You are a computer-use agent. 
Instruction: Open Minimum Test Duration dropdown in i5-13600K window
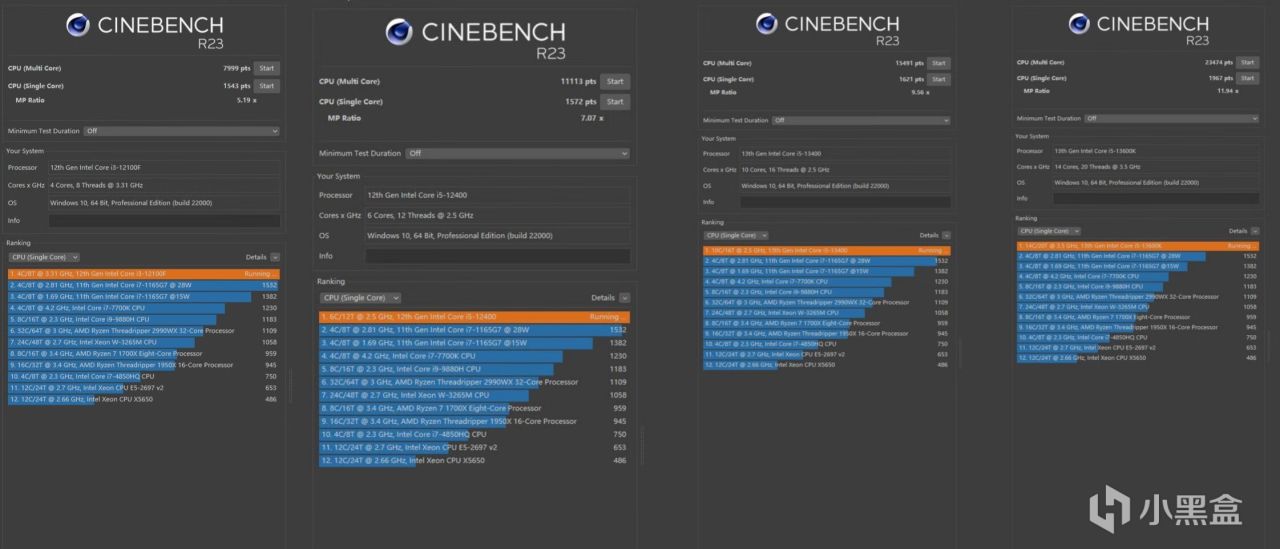[x=1172, y=118]
